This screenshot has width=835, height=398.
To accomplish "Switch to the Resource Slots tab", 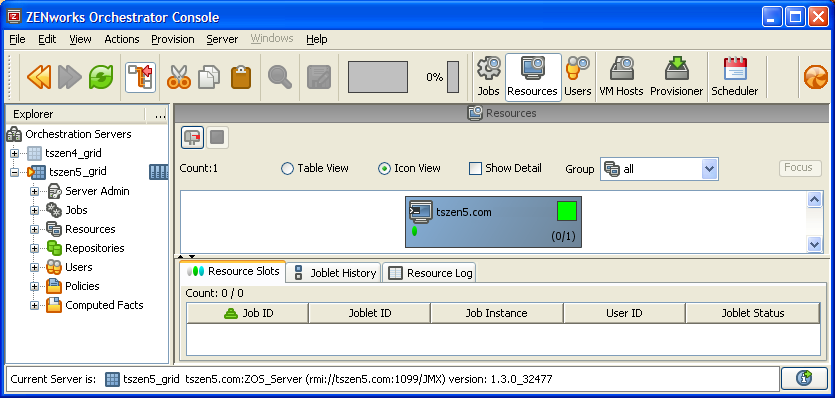I will (233, 271).
